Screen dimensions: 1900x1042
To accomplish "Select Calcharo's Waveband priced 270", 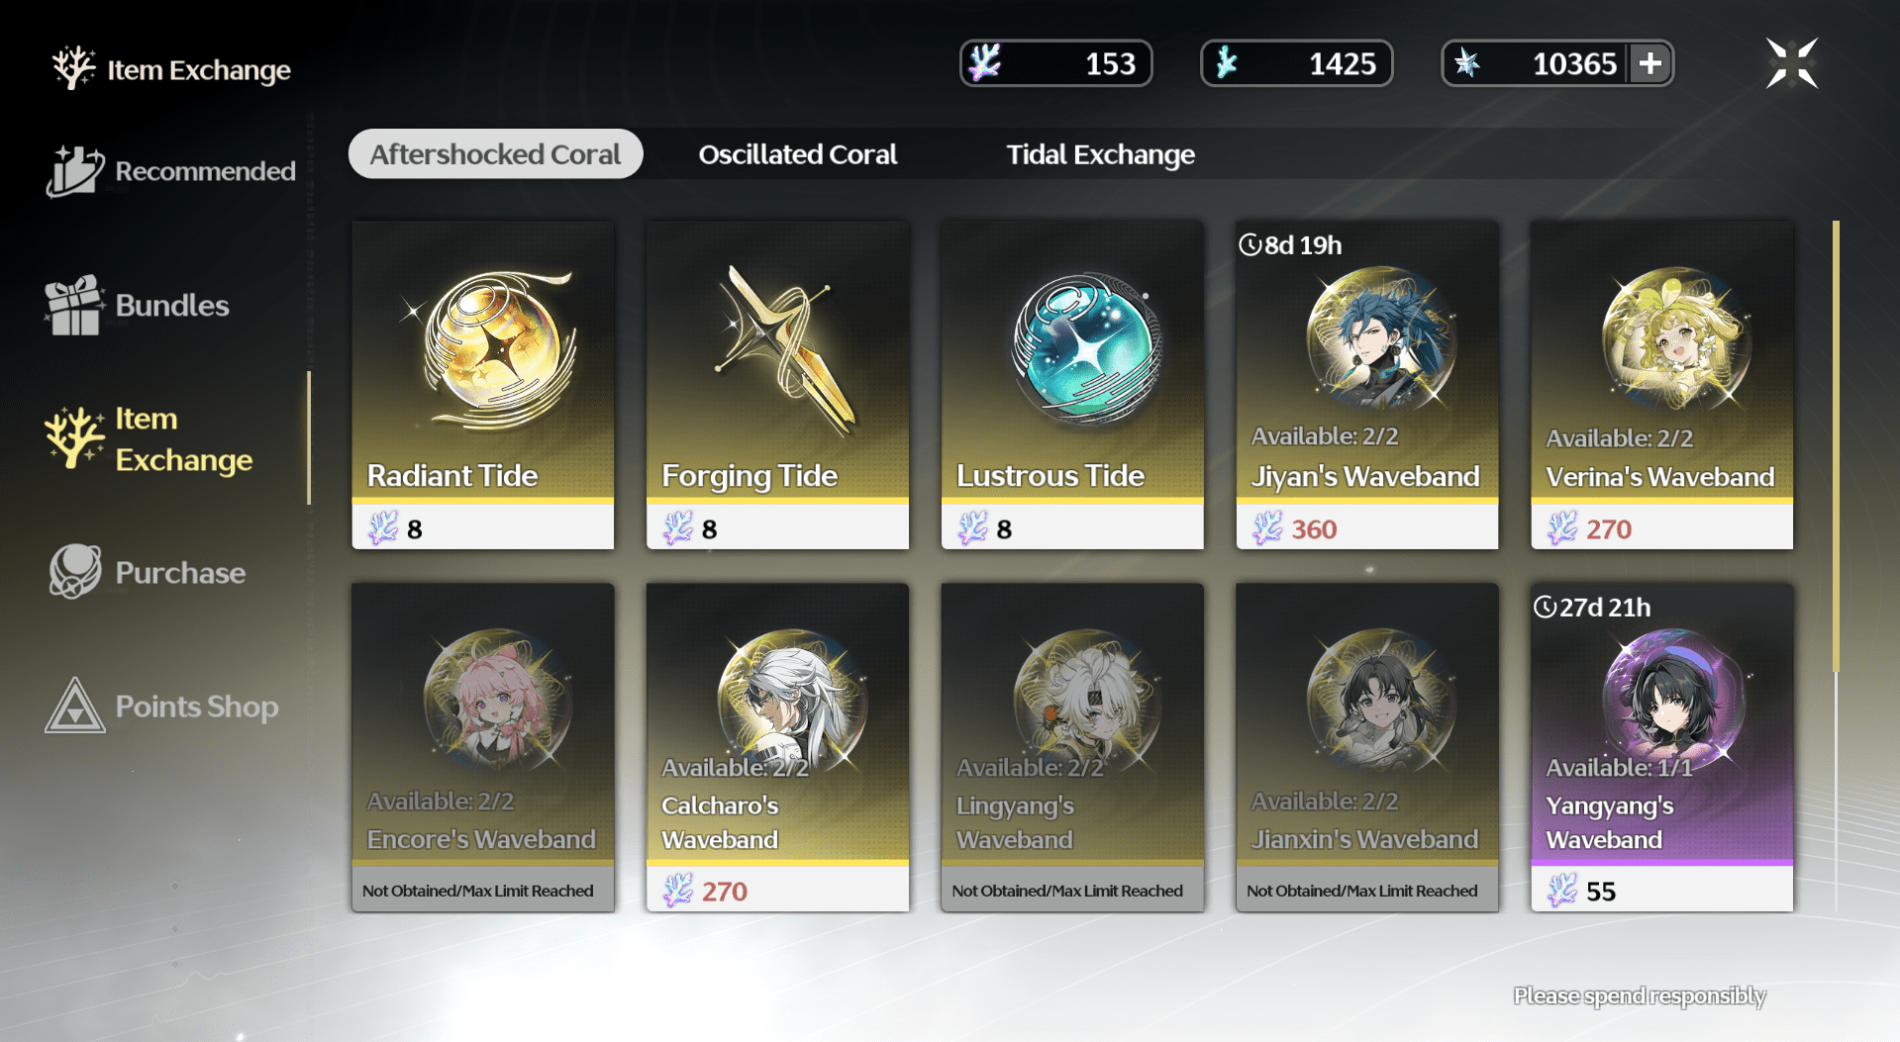I will point(778,747).
